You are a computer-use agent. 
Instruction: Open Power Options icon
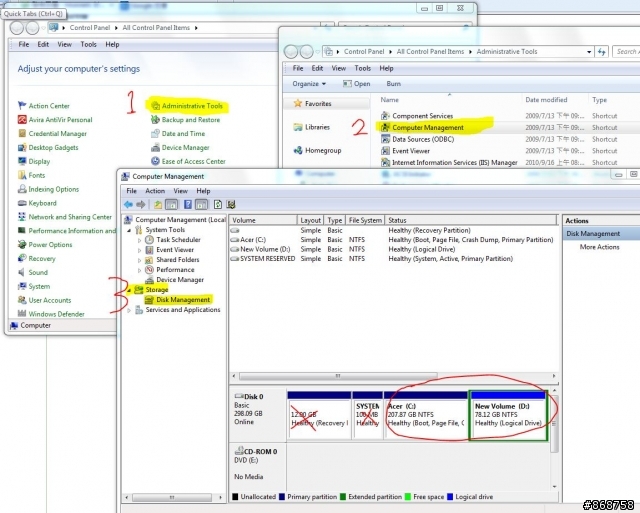(22, 244)
